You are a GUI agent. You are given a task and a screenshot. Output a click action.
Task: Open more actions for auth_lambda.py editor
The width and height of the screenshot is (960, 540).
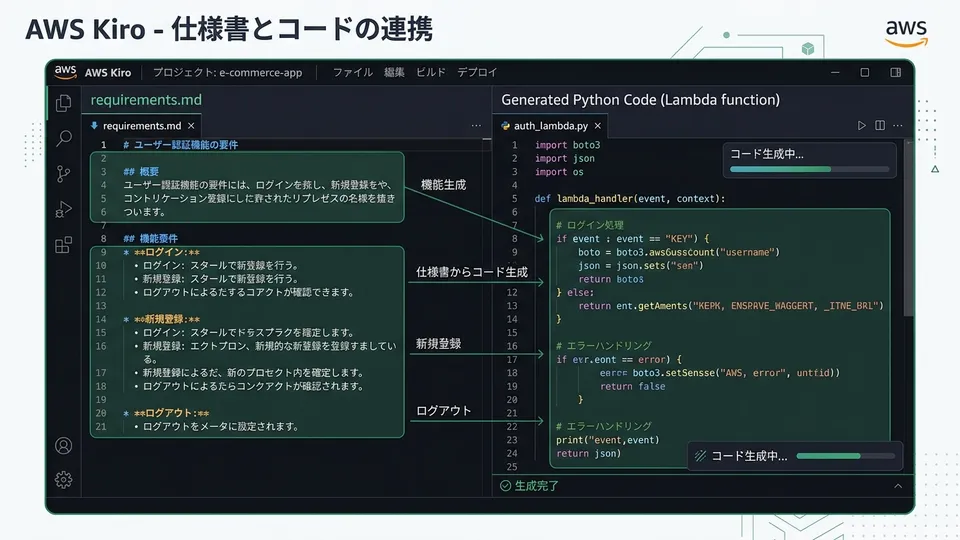(x=898, y=126)
